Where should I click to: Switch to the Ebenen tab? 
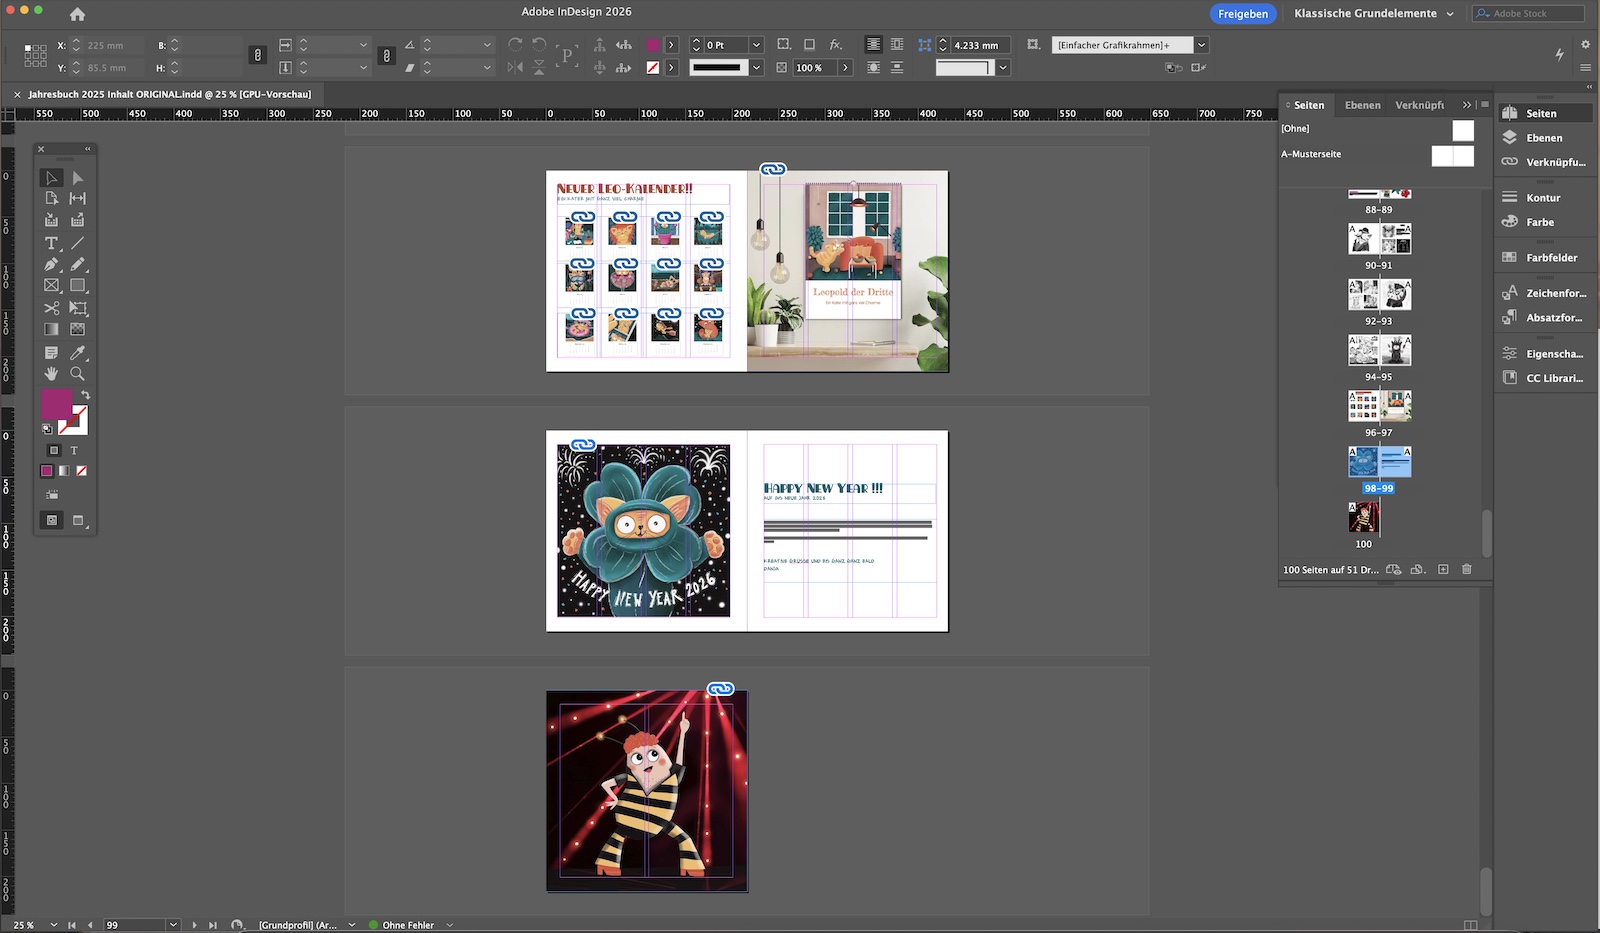tap(1362, 105)
